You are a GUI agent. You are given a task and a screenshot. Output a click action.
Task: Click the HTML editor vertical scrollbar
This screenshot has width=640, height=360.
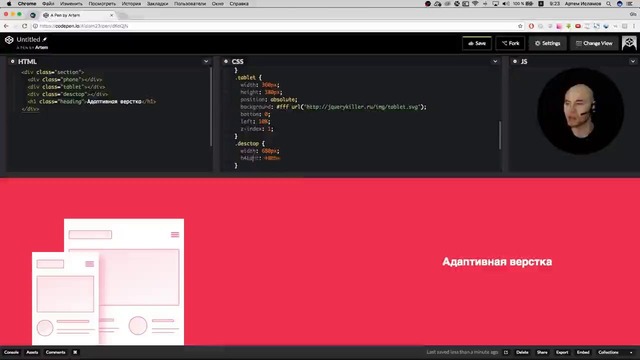tap(211, 107)
